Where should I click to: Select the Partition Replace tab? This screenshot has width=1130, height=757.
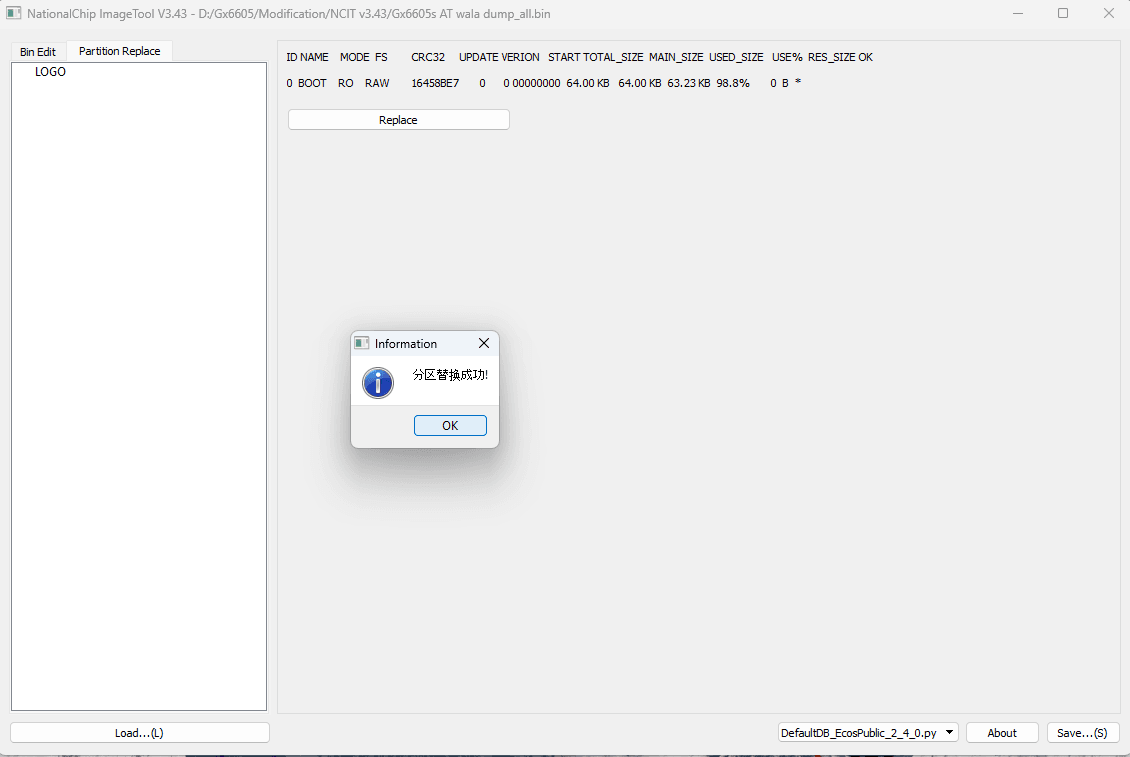point(119,50)
